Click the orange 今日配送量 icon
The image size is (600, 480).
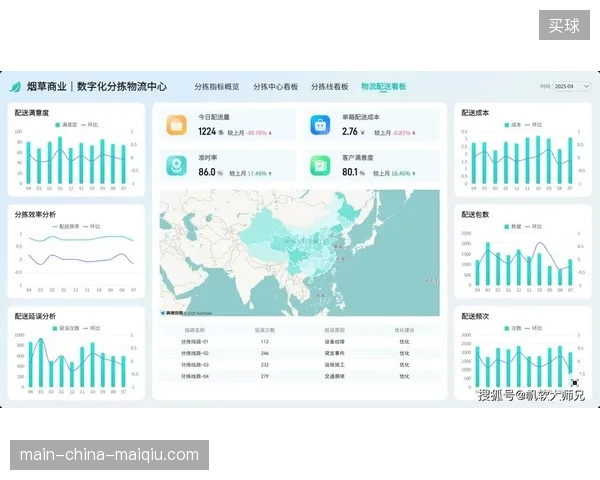176,125
